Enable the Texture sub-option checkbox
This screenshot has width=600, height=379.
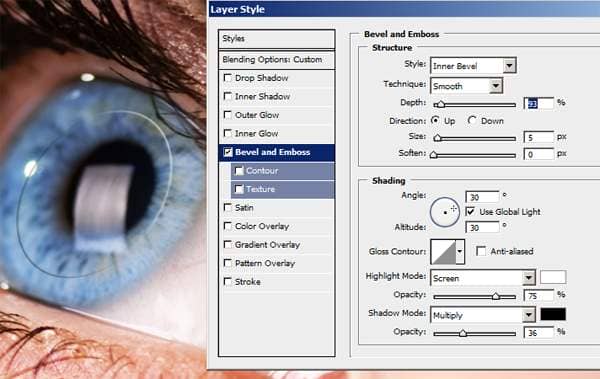pos(239,189)
